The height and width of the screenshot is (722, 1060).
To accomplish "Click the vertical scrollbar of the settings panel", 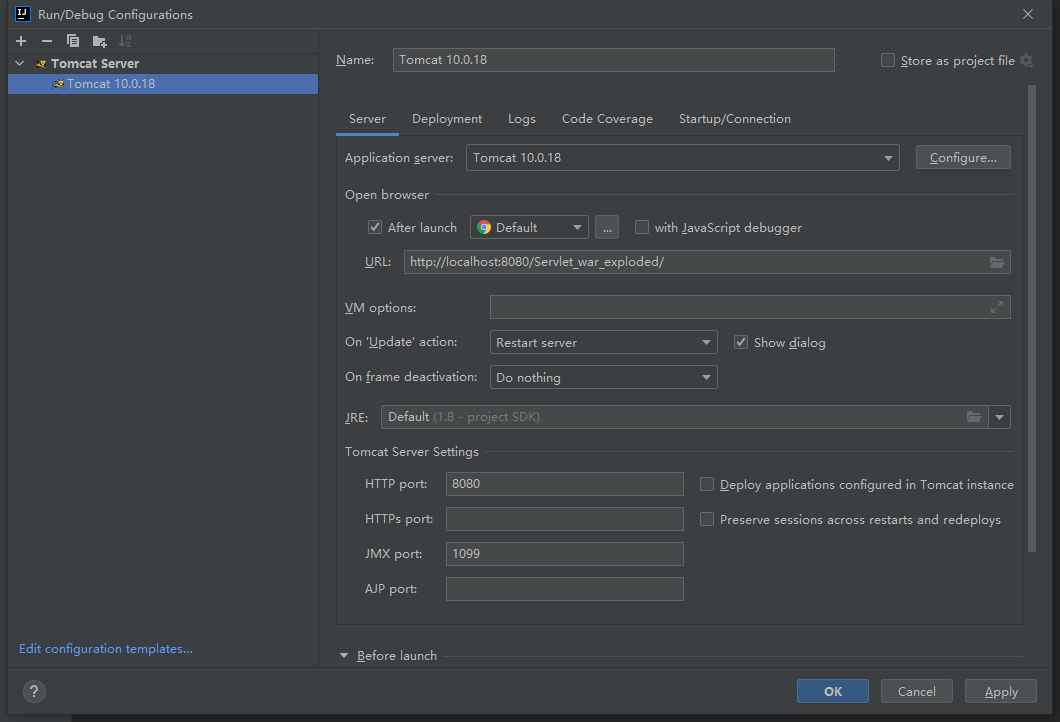I will click(1032, 318).
